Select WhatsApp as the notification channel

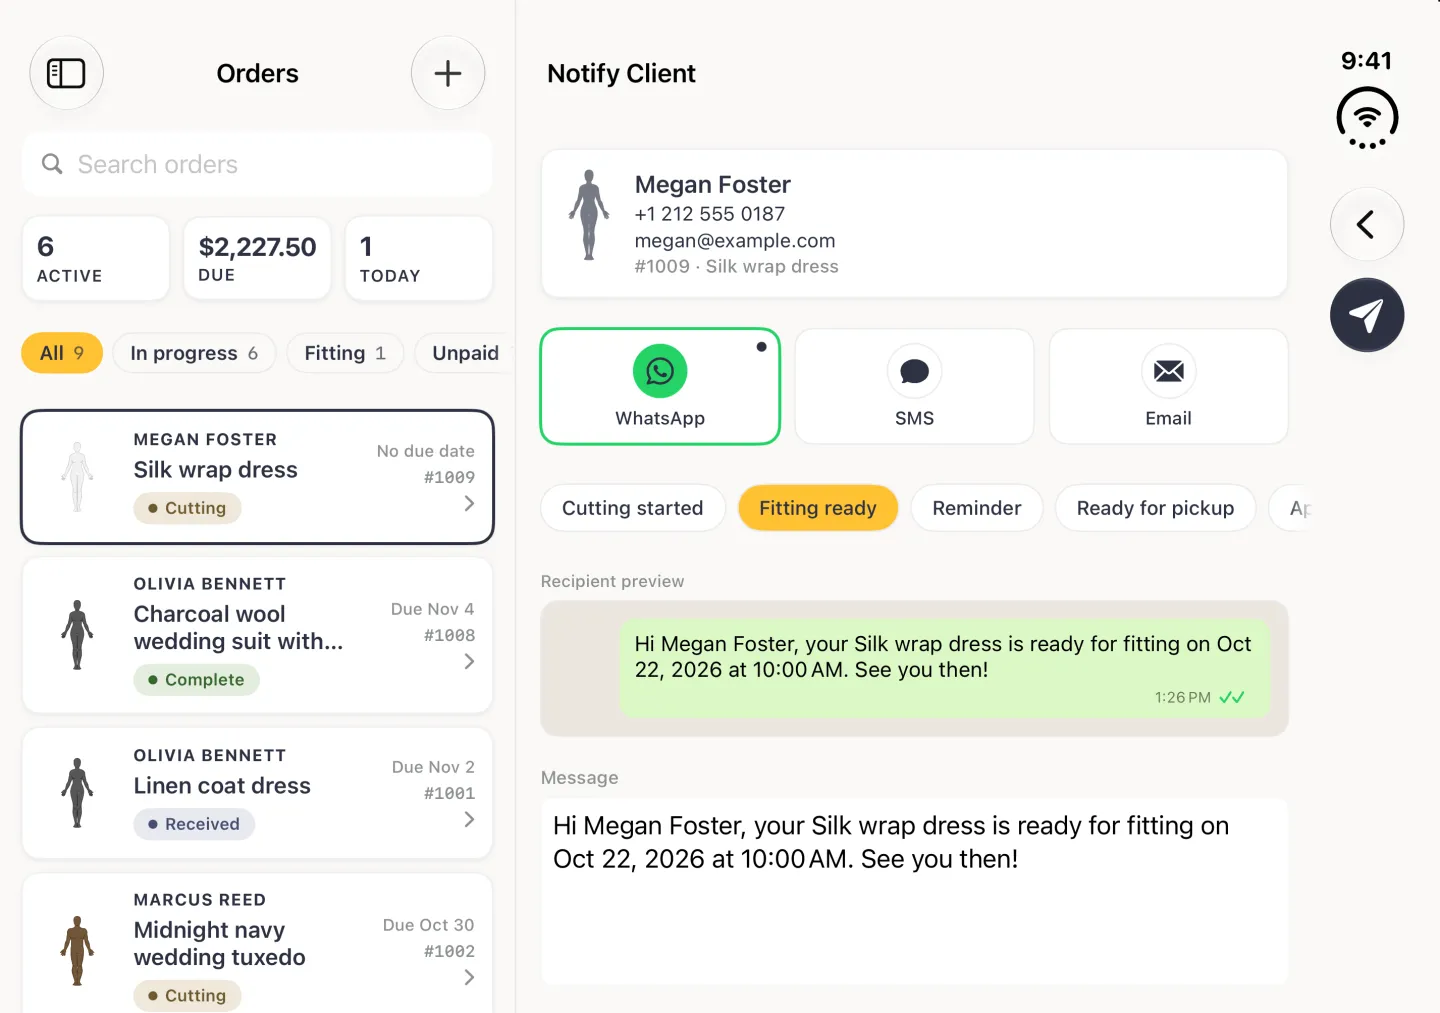coord(660,386)
